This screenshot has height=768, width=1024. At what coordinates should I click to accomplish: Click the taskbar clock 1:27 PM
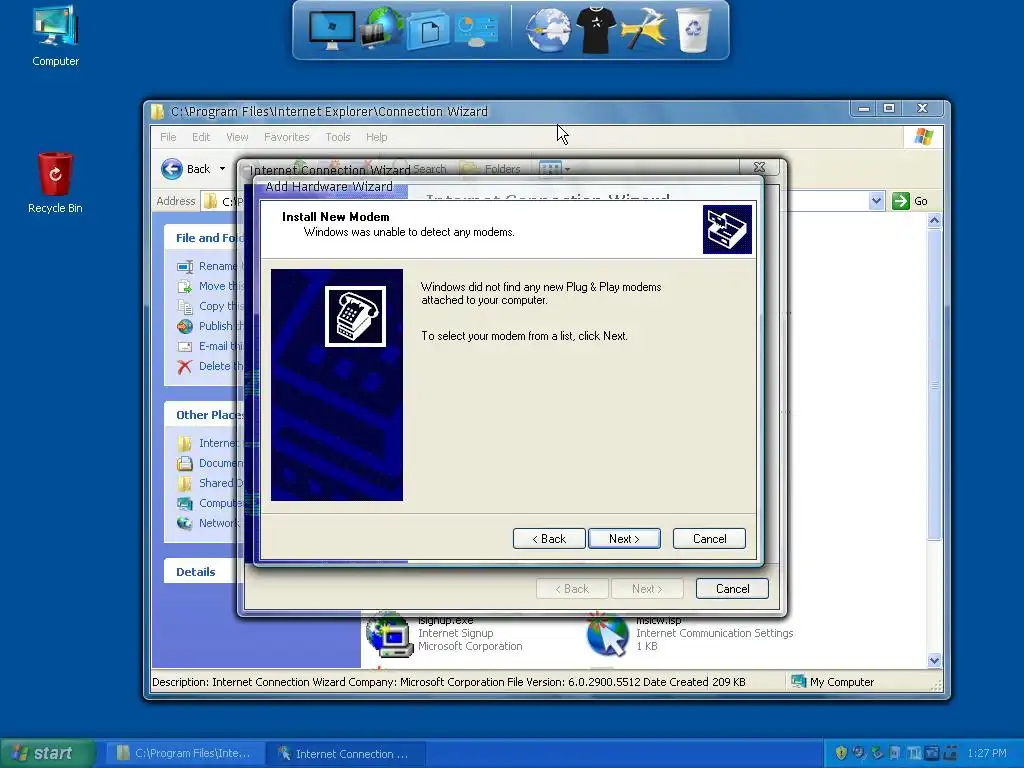(987, 753)
